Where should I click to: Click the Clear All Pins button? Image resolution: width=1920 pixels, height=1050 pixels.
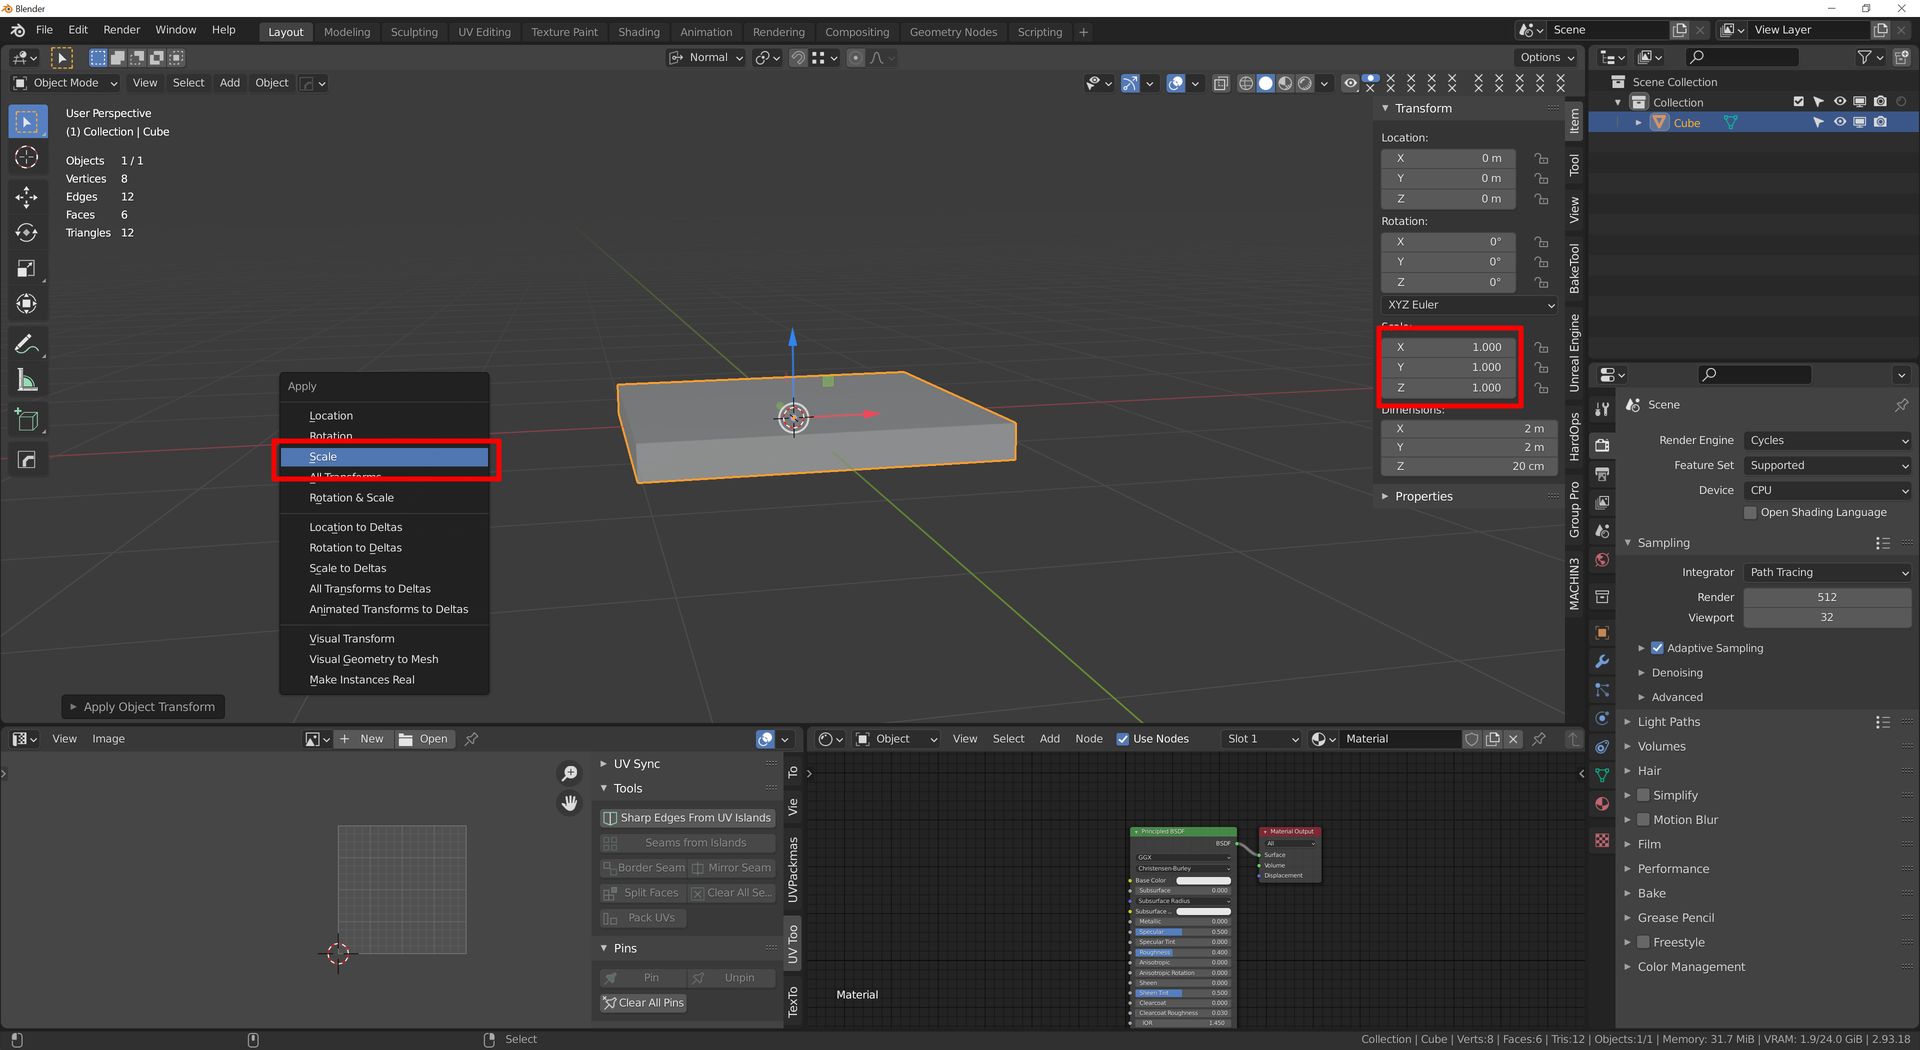[x=643, y=1003]
